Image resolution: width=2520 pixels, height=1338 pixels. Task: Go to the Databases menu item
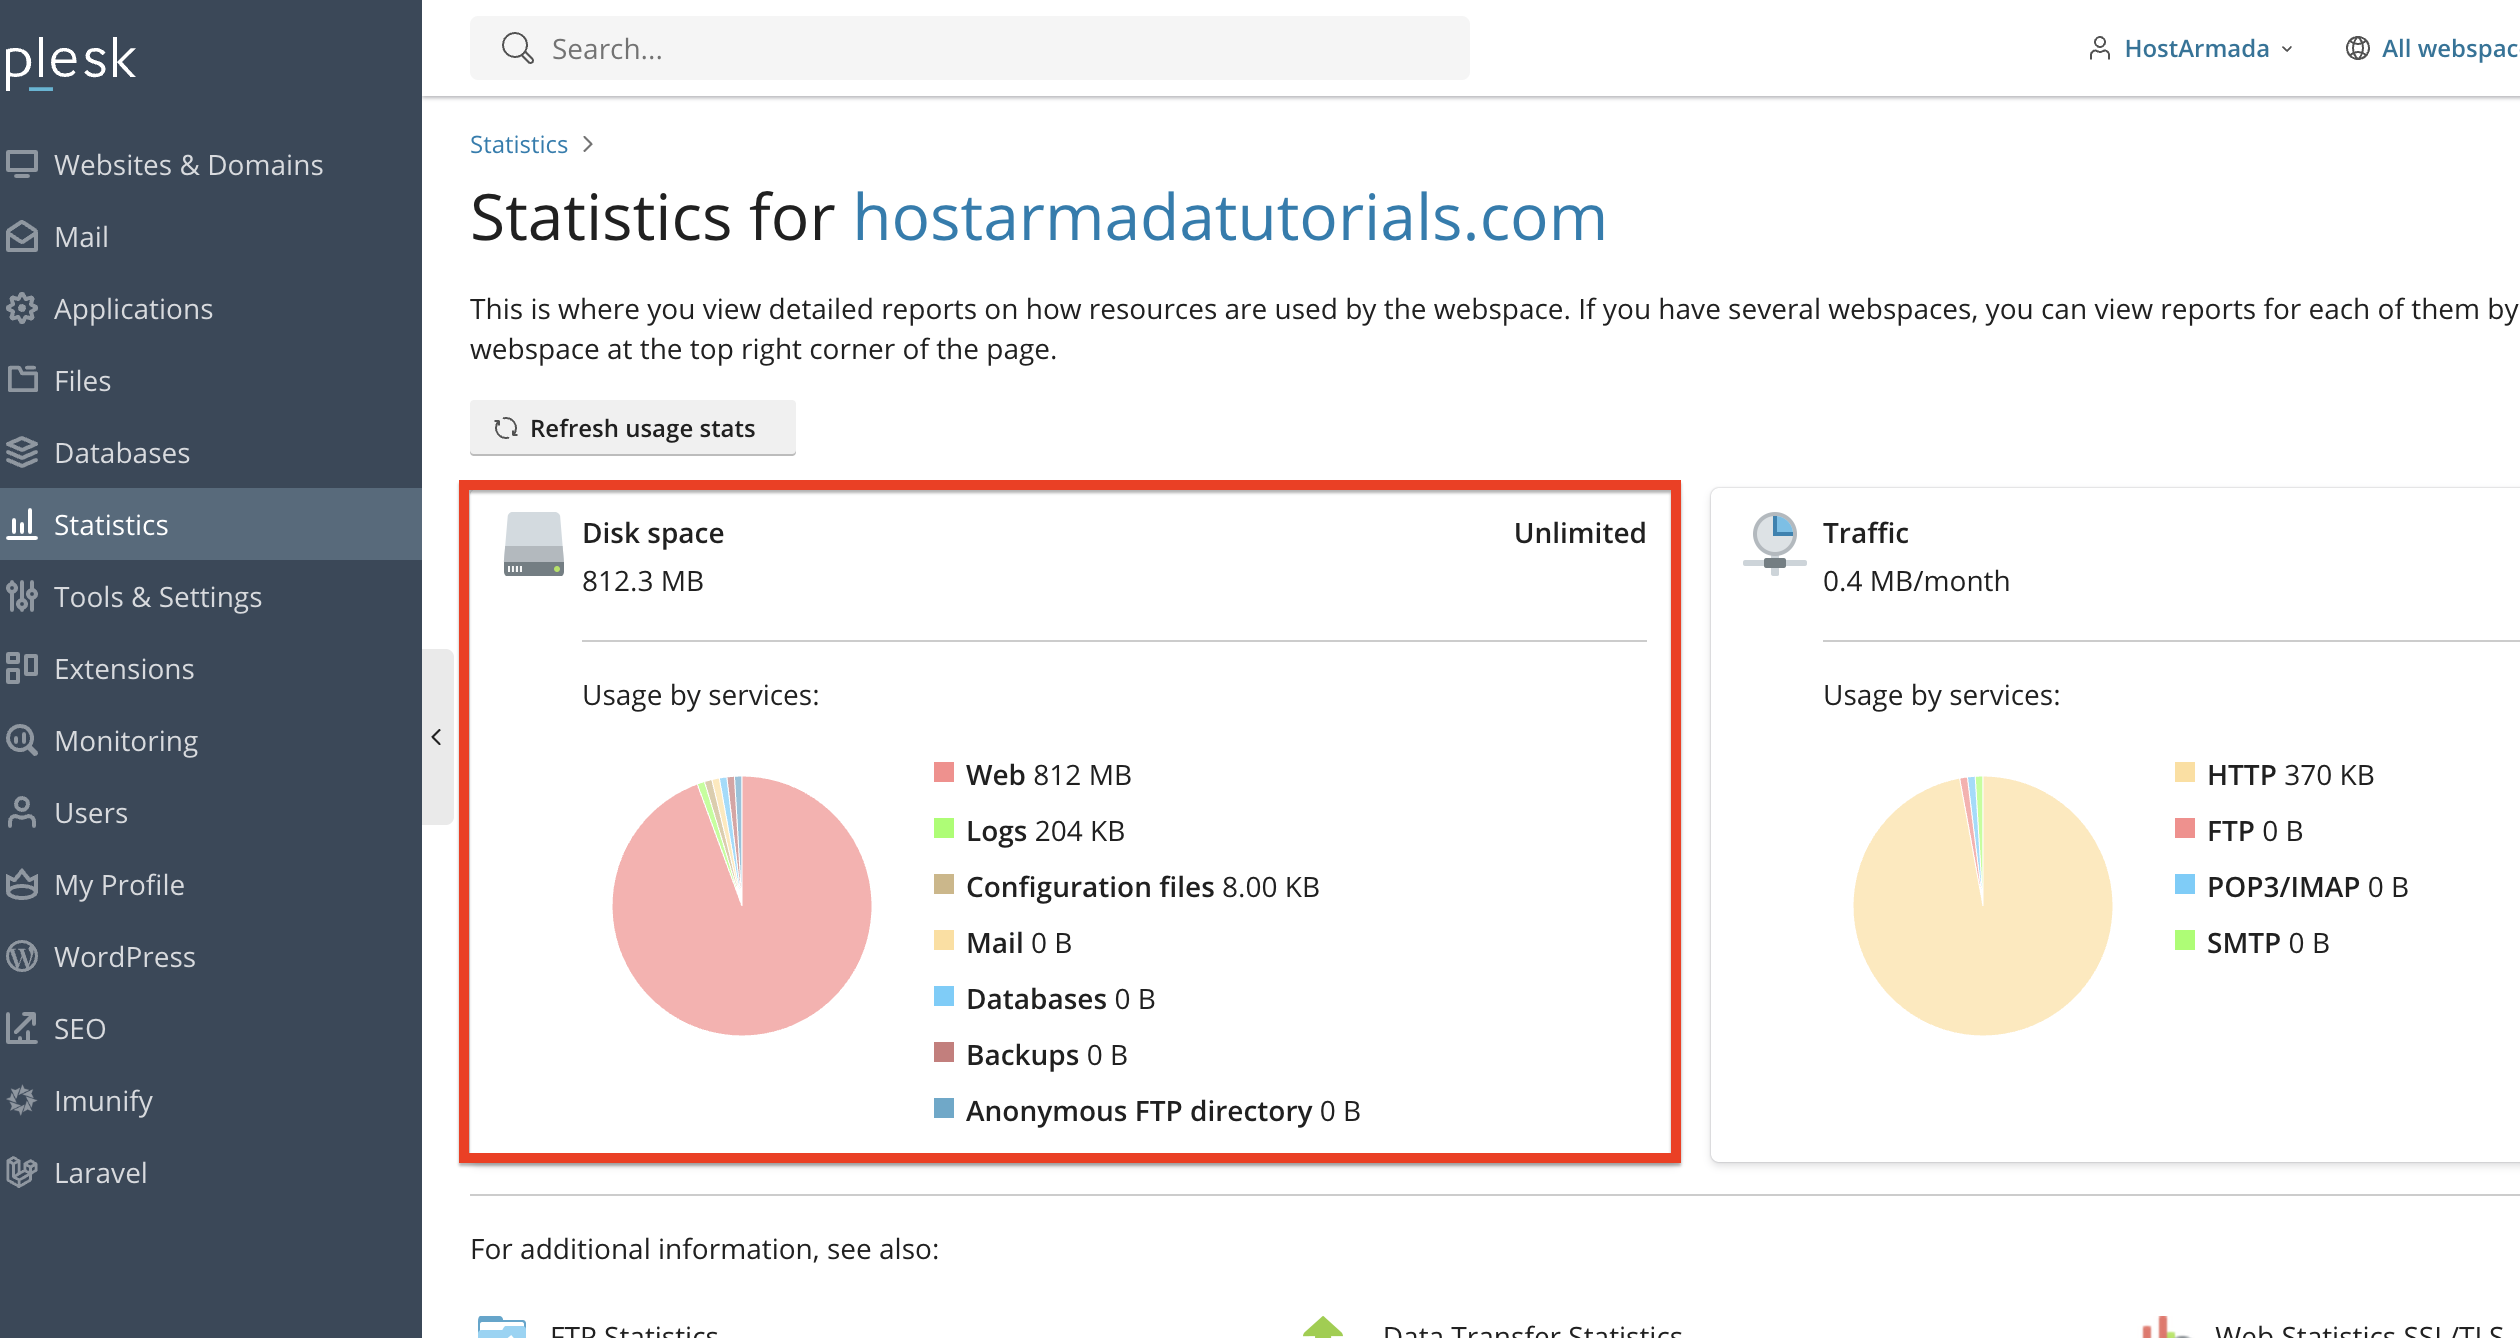click(x=211, y=452)
